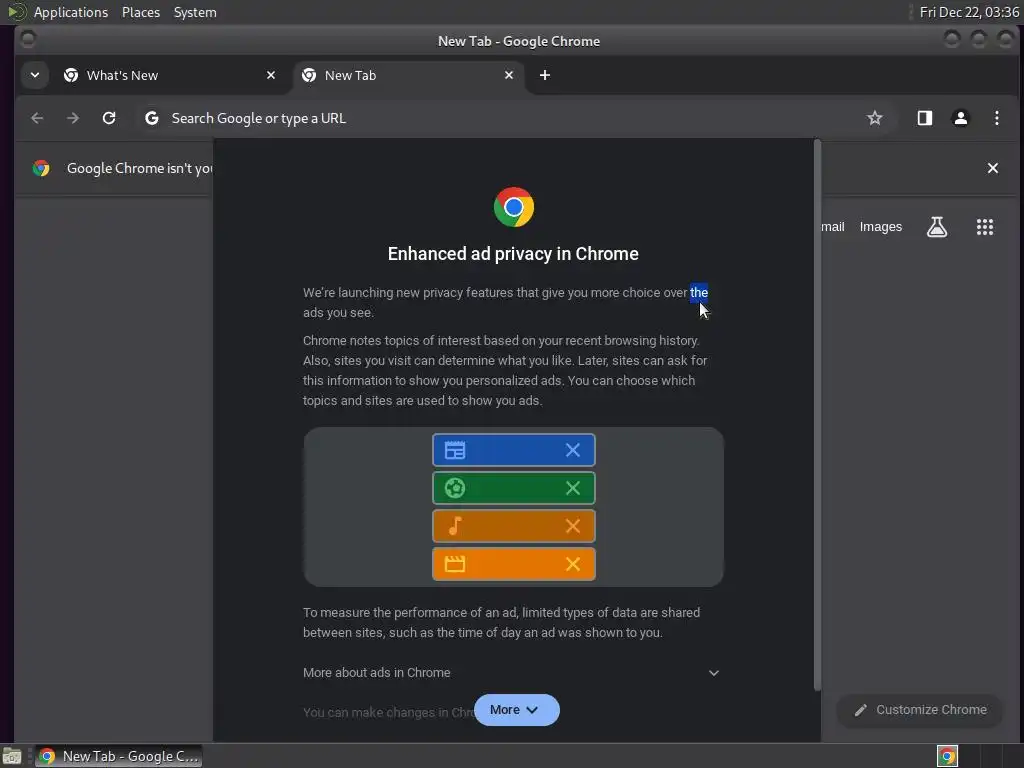Image resolution: width=1024 pixels, height=768 pixels.
Task: Switch to the What's New tab
Action: 170,75
